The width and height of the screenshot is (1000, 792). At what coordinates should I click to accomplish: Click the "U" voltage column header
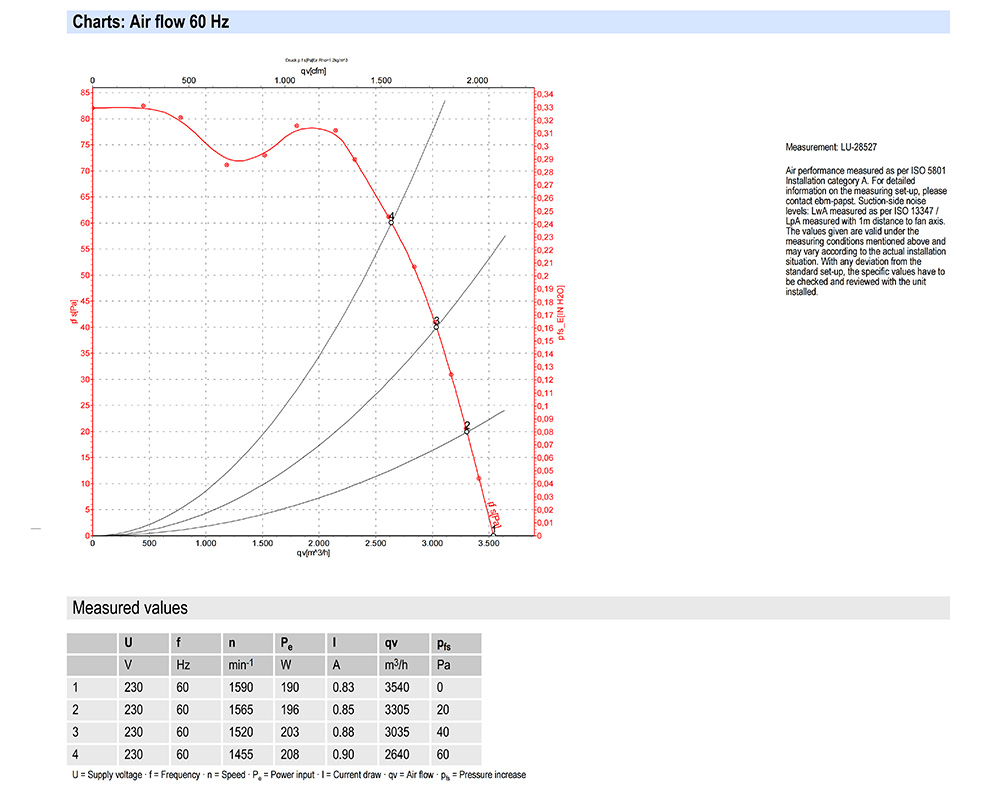click(x=127, y=643)
